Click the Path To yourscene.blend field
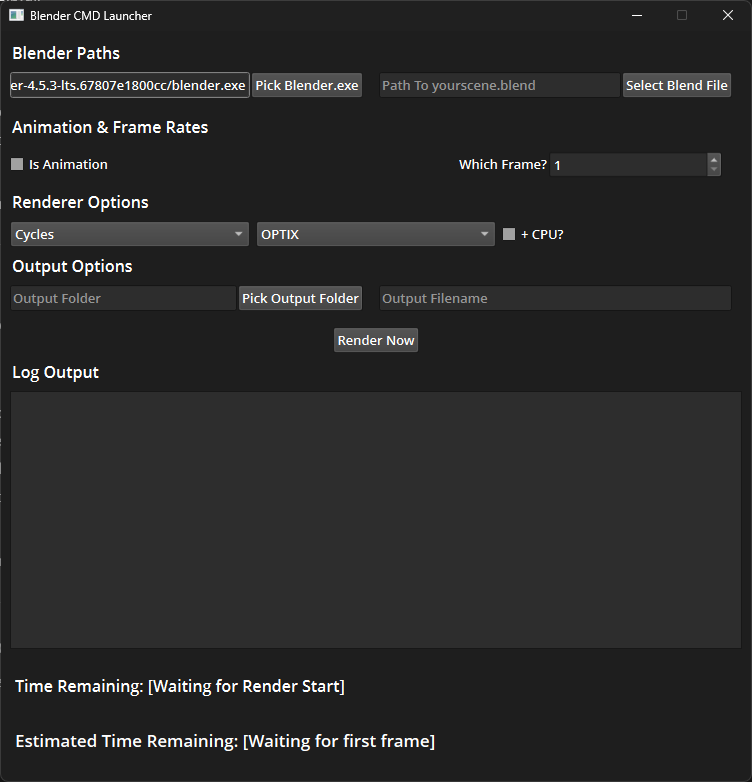This screenshot has width=752, height=782. pyautogui.click(x=499, y=85)
